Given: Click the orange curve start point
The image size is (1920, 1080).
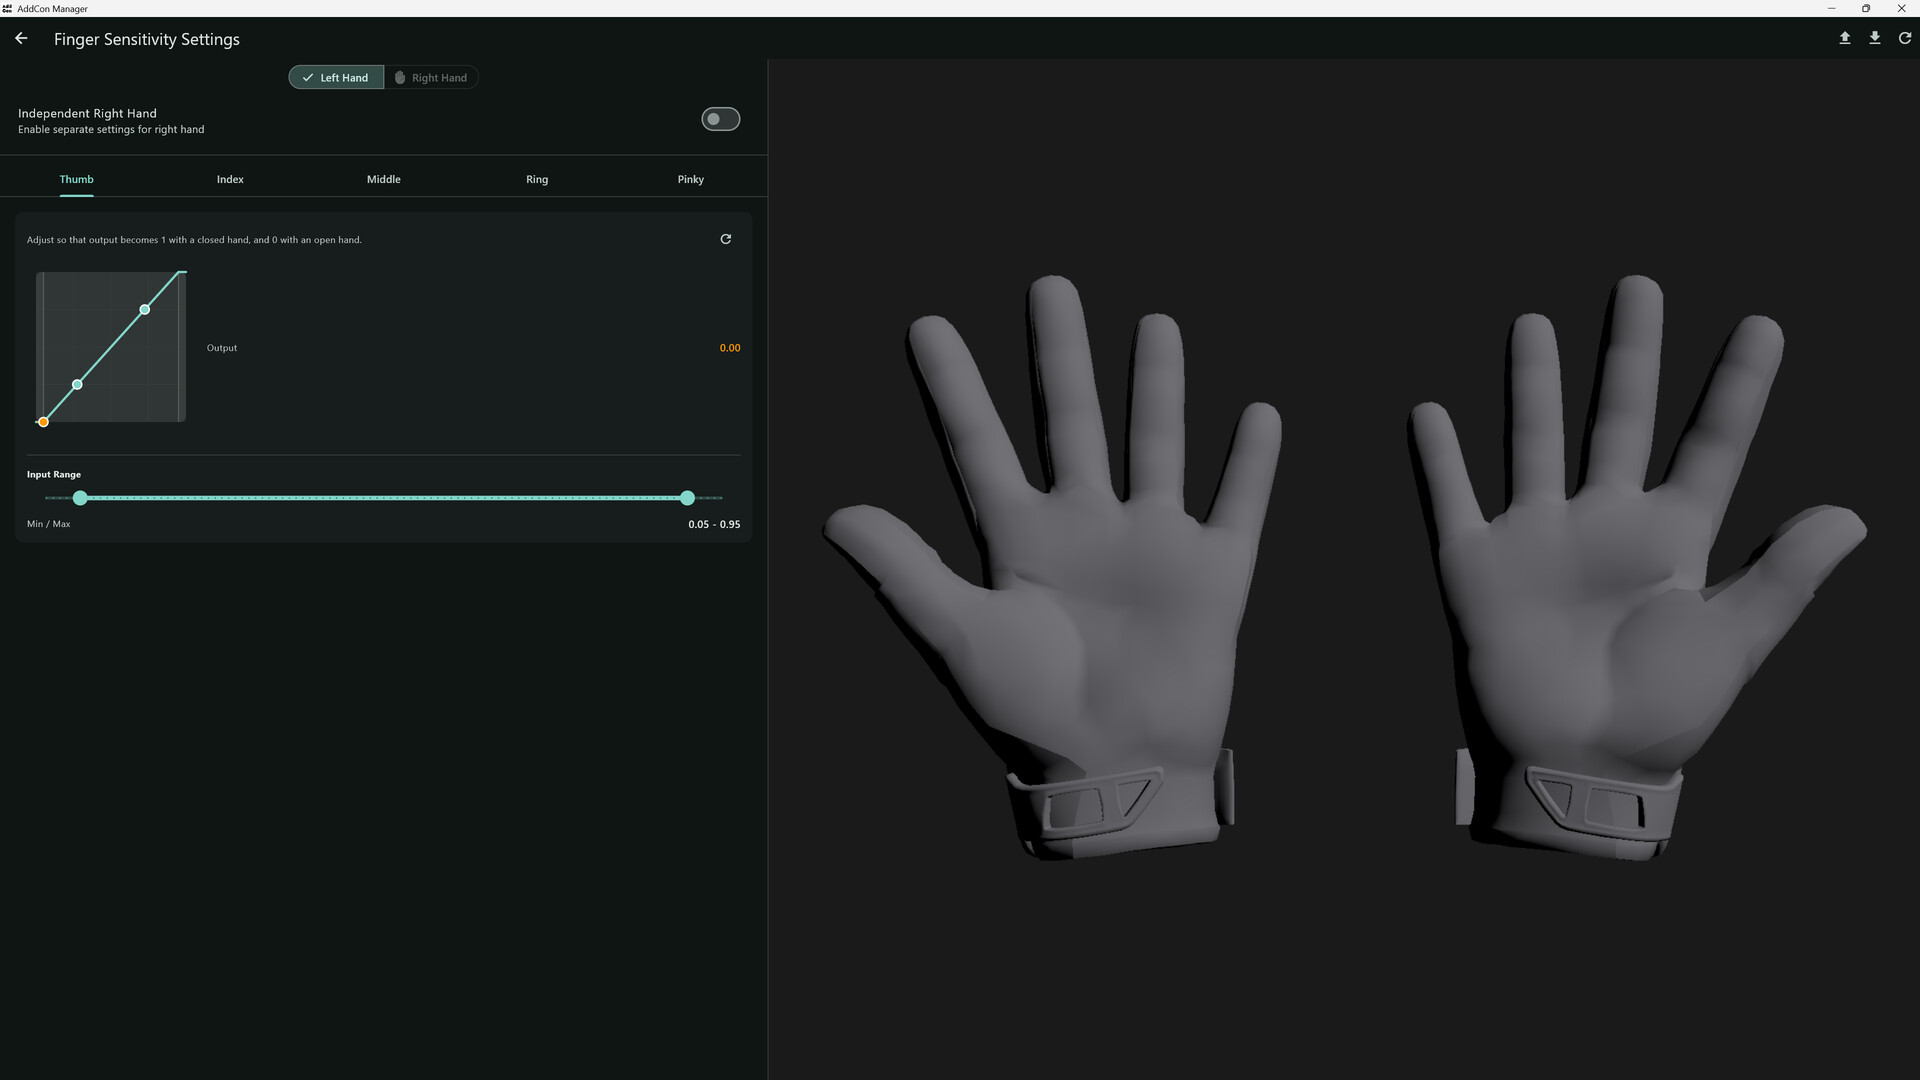Looking at the screenshot, I should [43, 422].
